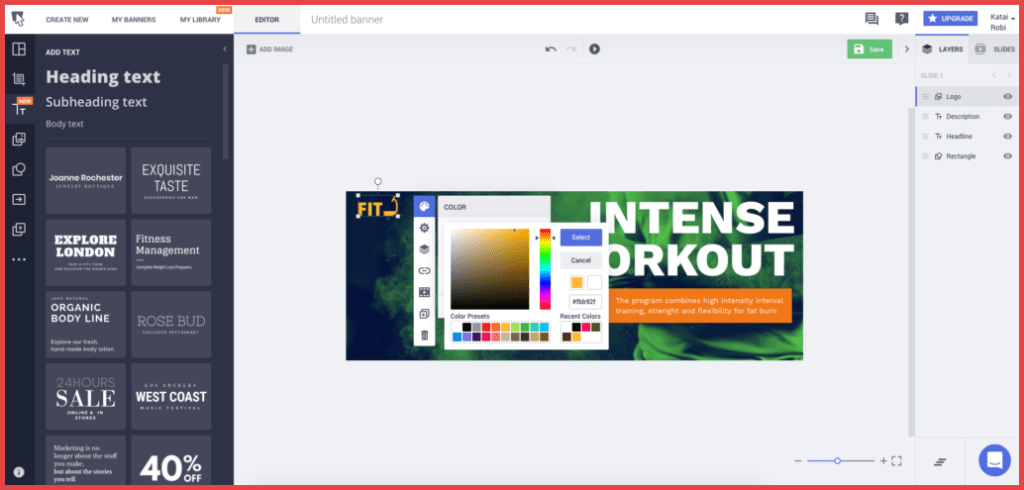Click the undo arrow in the top toolbar
Viewport: 1024px width, 490px height.
click(550, 48)
